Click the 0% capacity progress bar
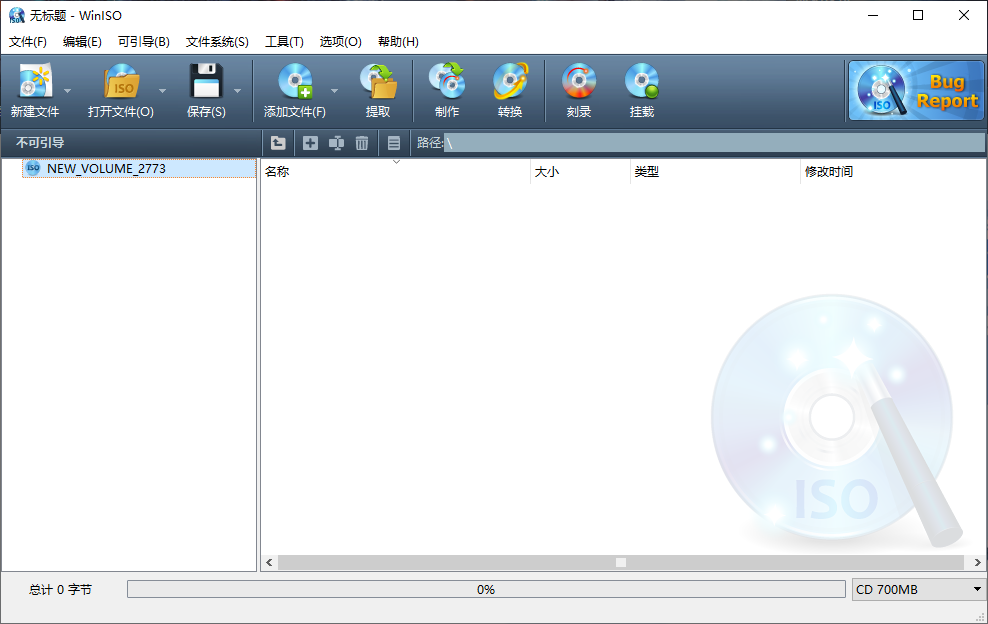This screenshot has height=624, width=988. point(486,589)
